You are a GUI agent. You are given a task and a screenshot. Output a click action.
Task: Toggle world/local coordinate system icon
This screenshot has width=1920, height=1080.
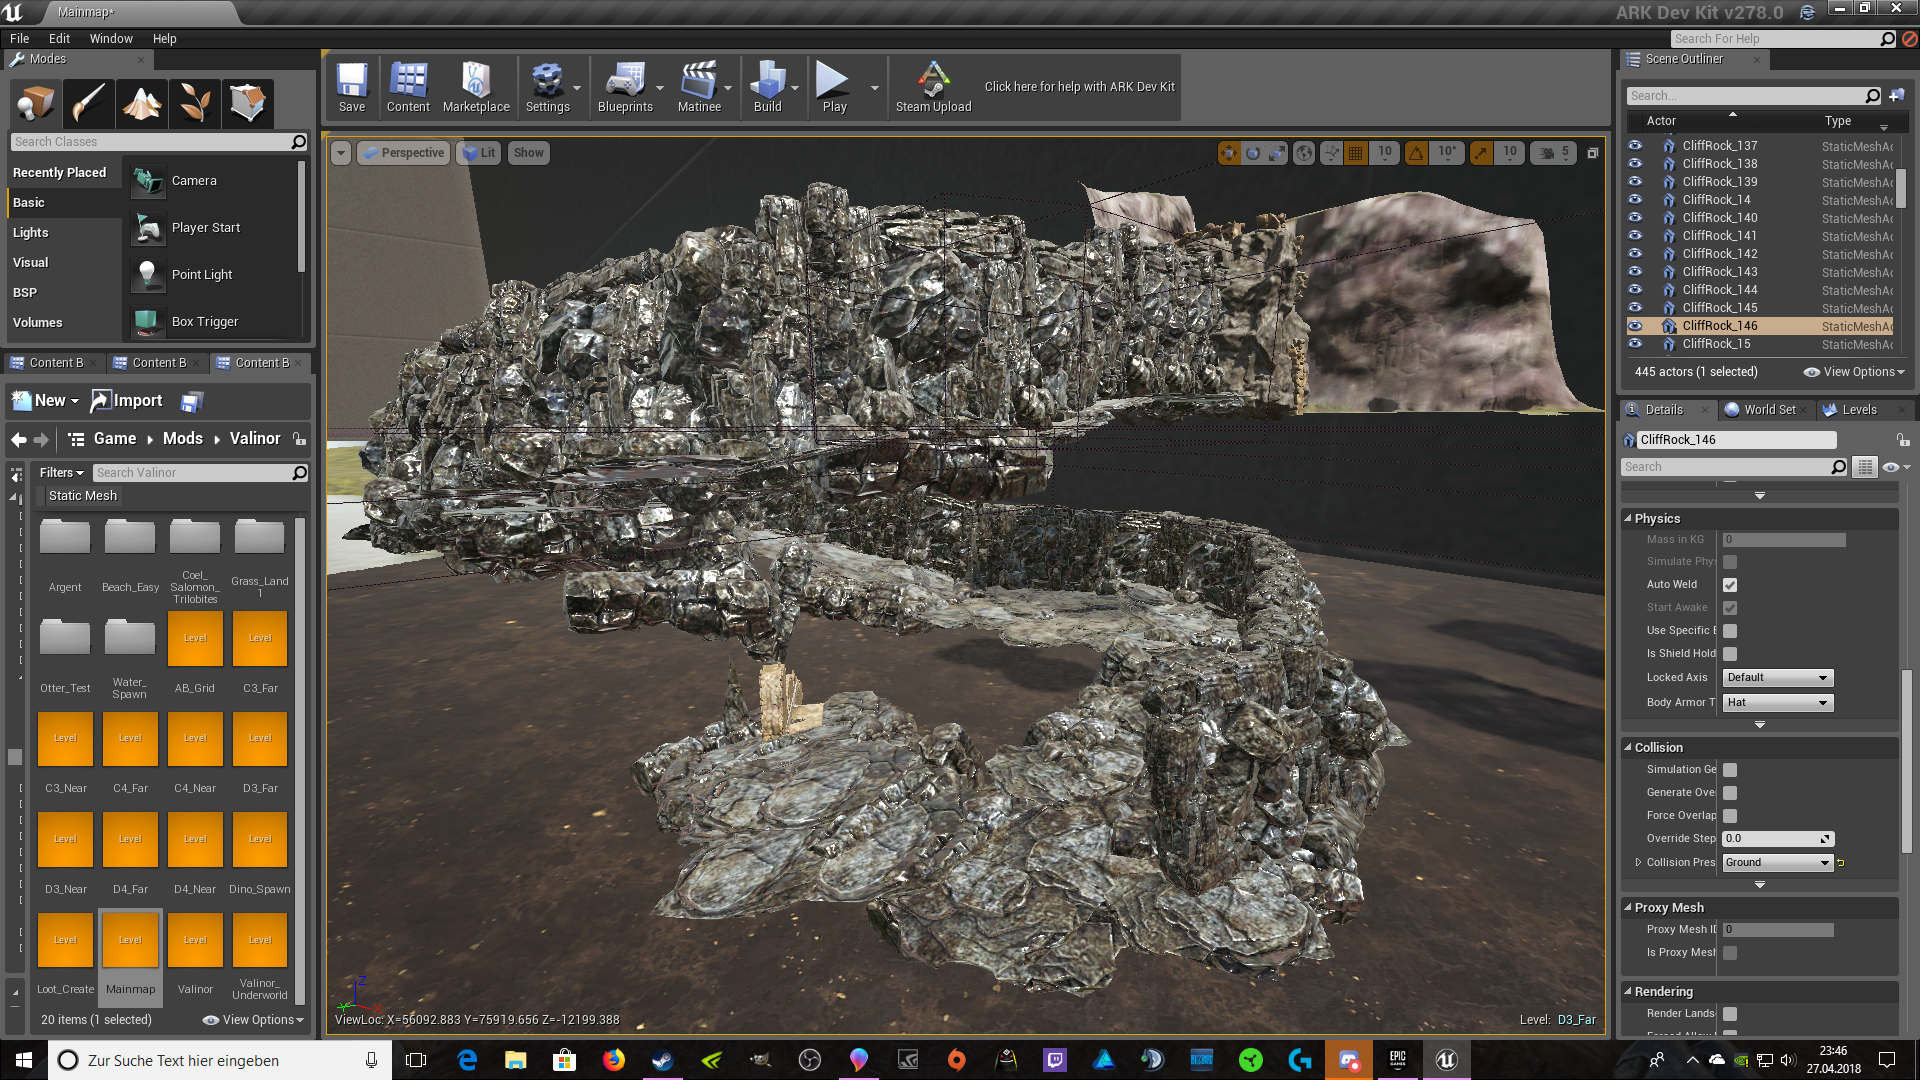click(1304, 153)
